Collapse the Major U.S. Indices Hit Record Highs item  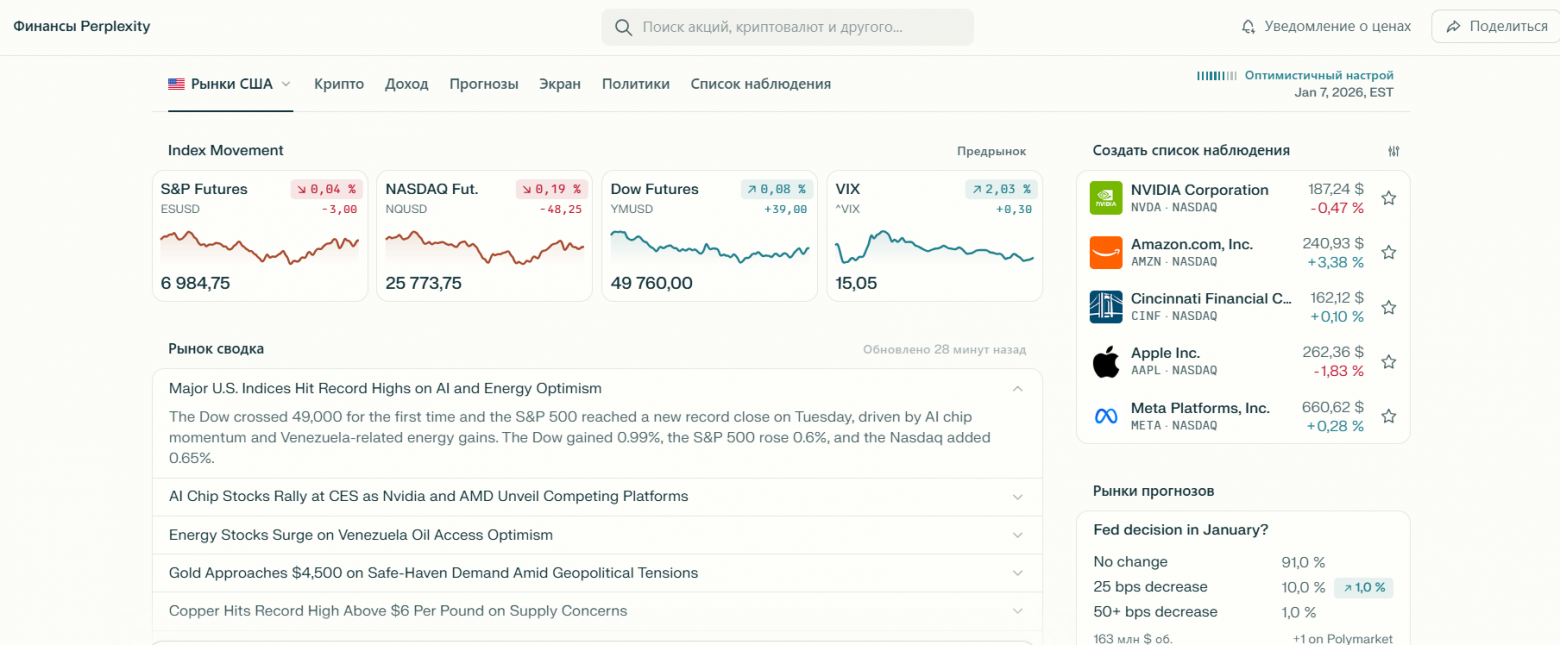[x=1017, y=388]
